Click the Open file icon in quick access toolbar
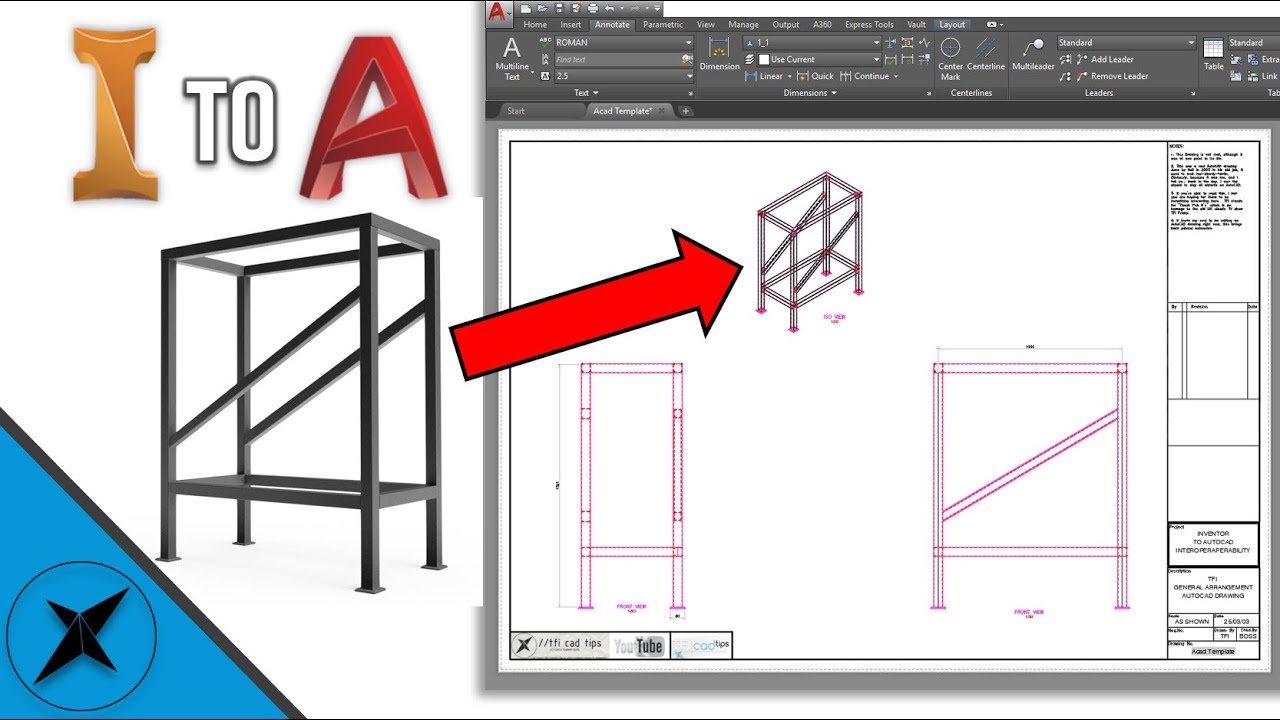This screenshot has height=720, width=1280. click(542, 8)
